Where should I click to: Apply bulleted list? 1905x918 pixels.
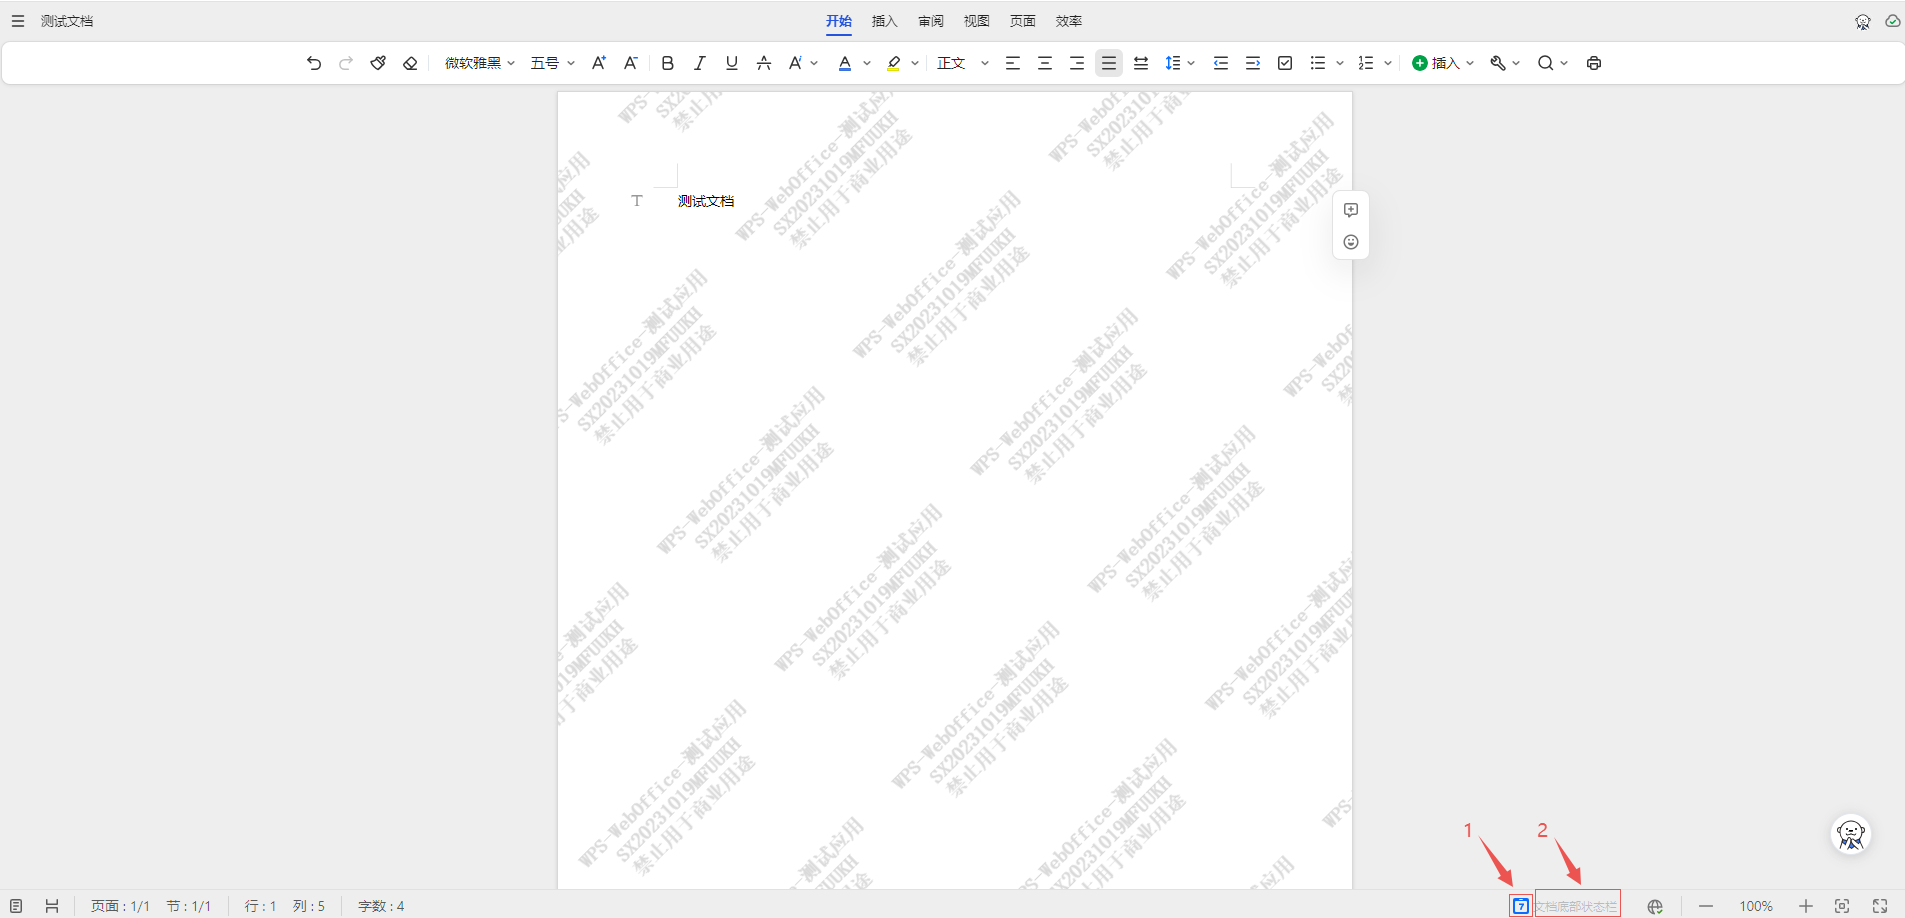point(1318,63)
